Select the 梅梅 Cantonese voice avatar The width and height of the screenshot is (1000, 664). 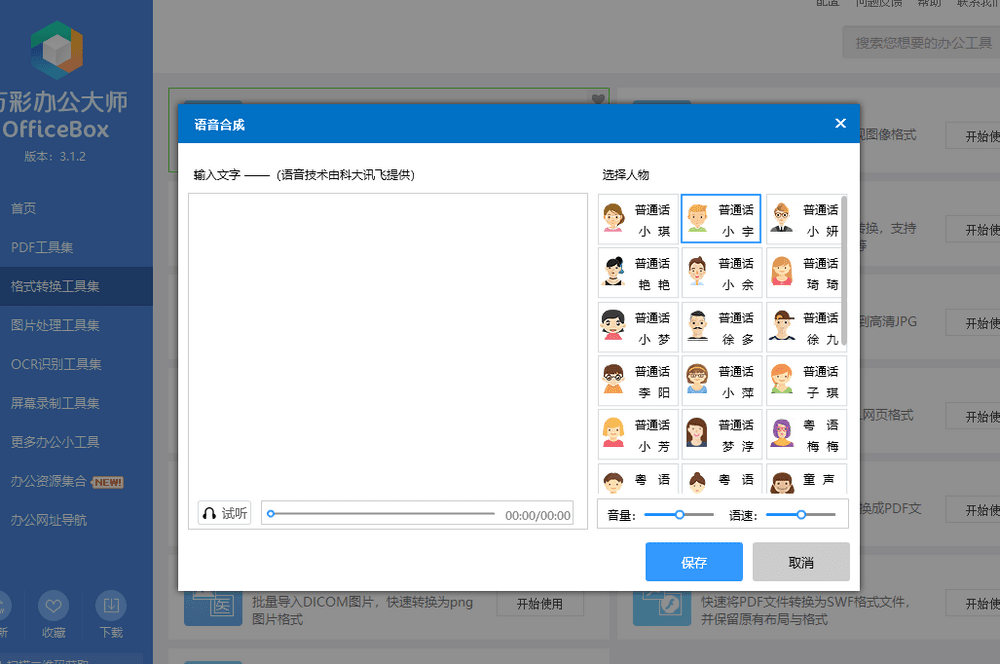[806, 435]
